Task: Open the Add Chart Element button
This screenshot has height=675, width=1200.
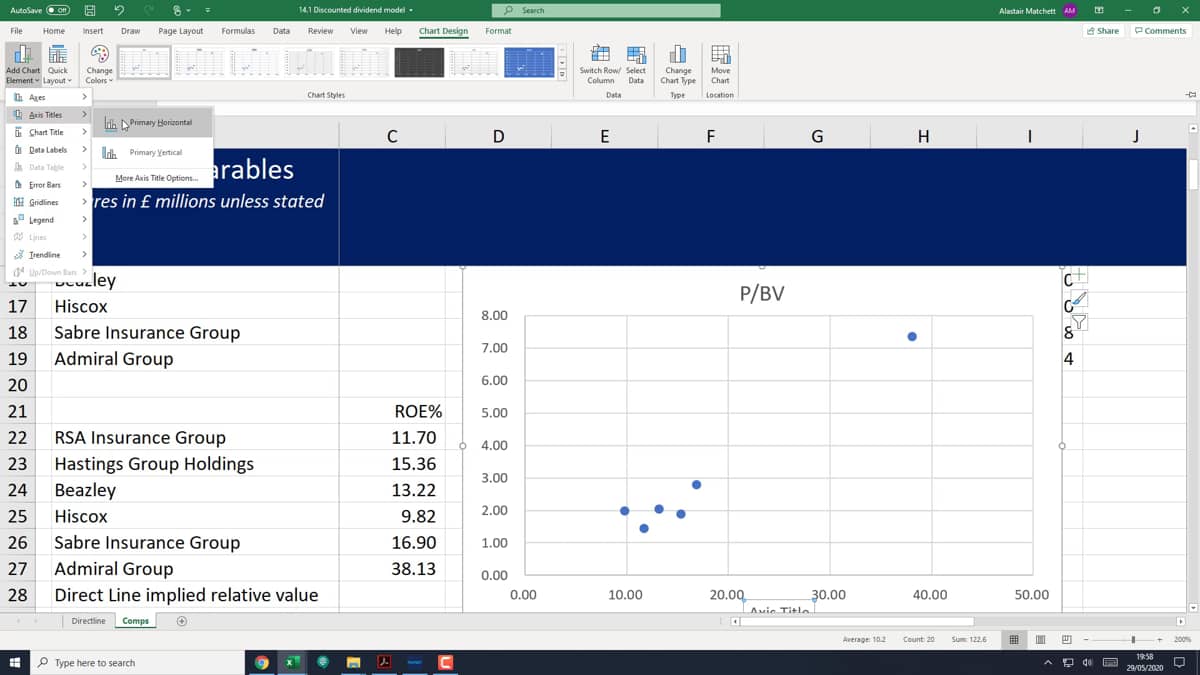Action: pos(23,65)
